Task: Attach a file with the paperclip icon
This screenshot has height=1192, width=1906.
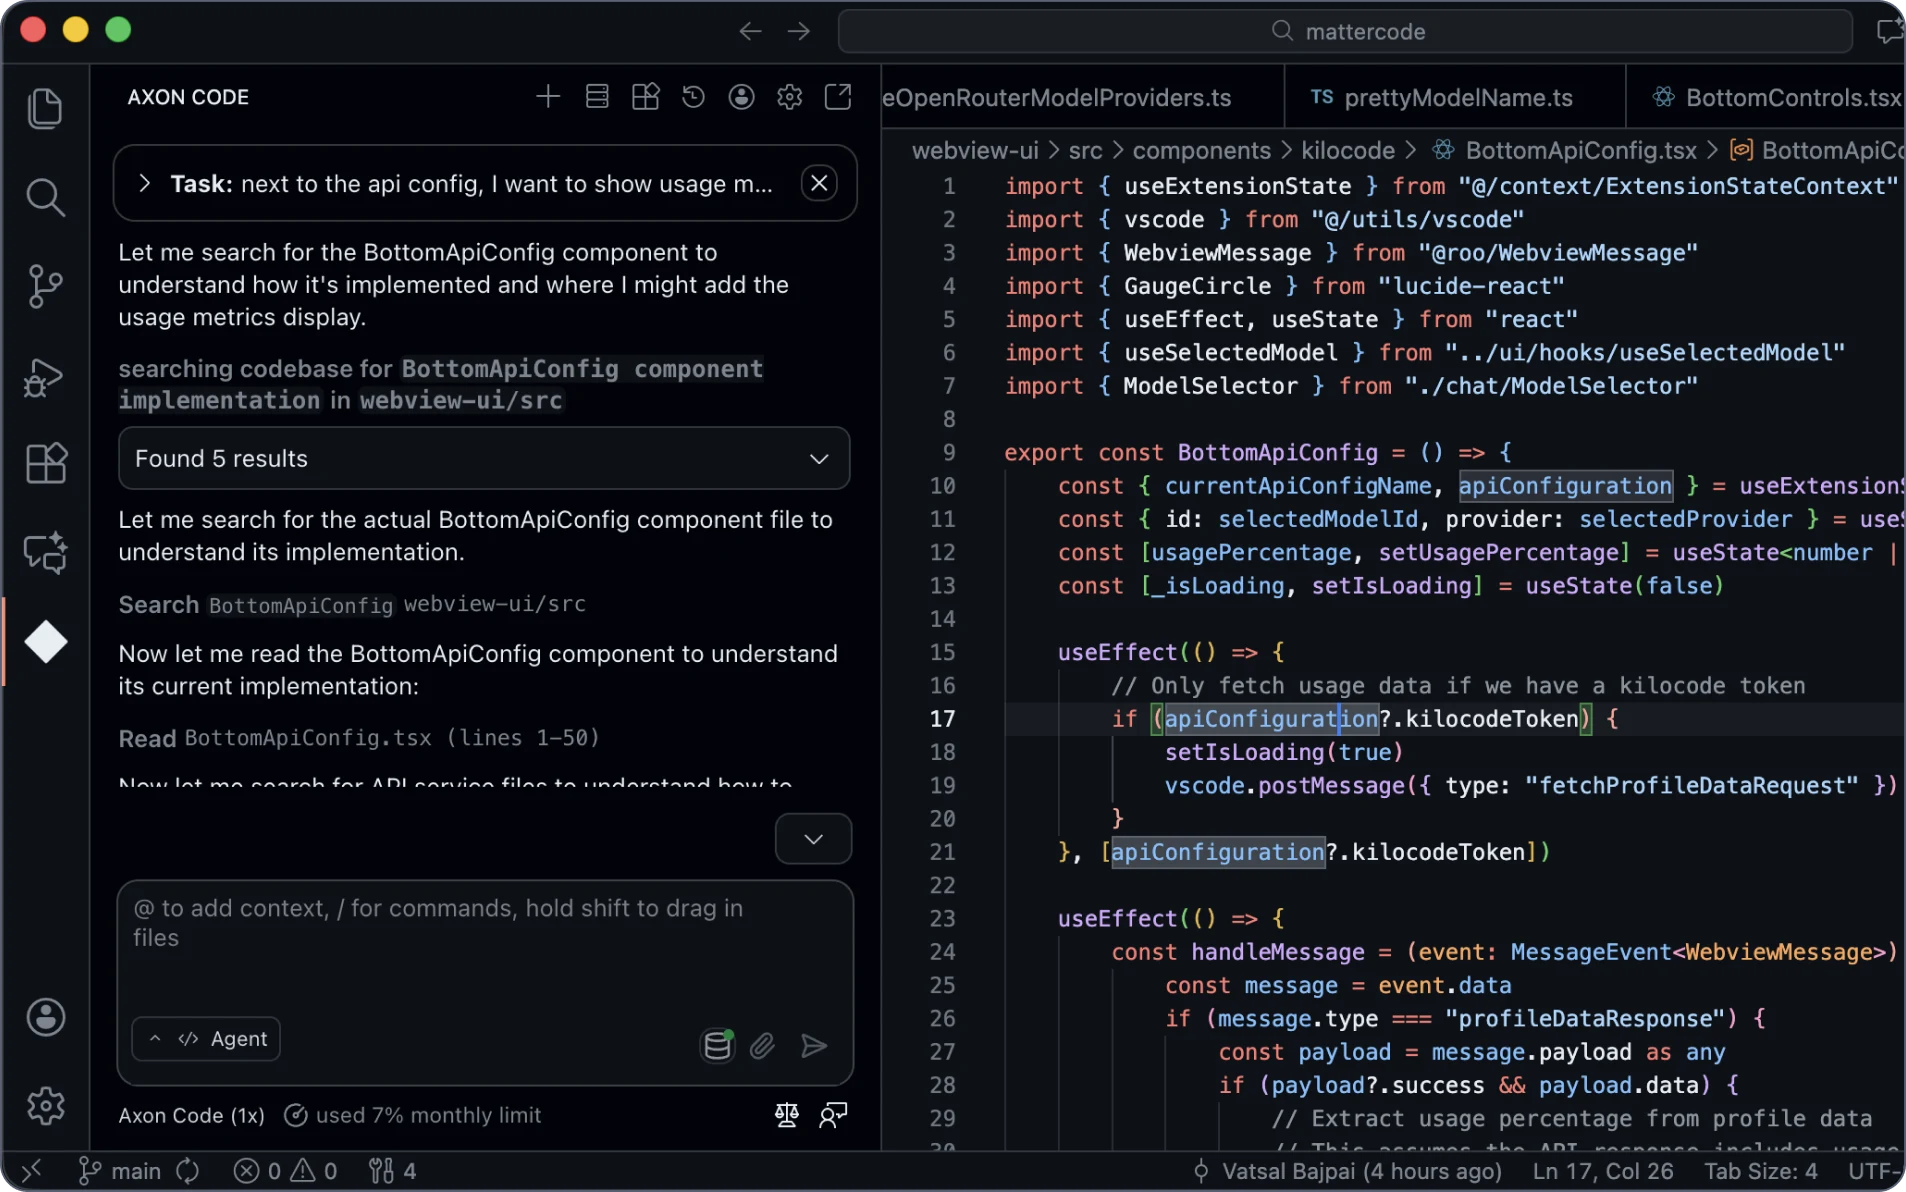Action: (x=764, y=1046)
